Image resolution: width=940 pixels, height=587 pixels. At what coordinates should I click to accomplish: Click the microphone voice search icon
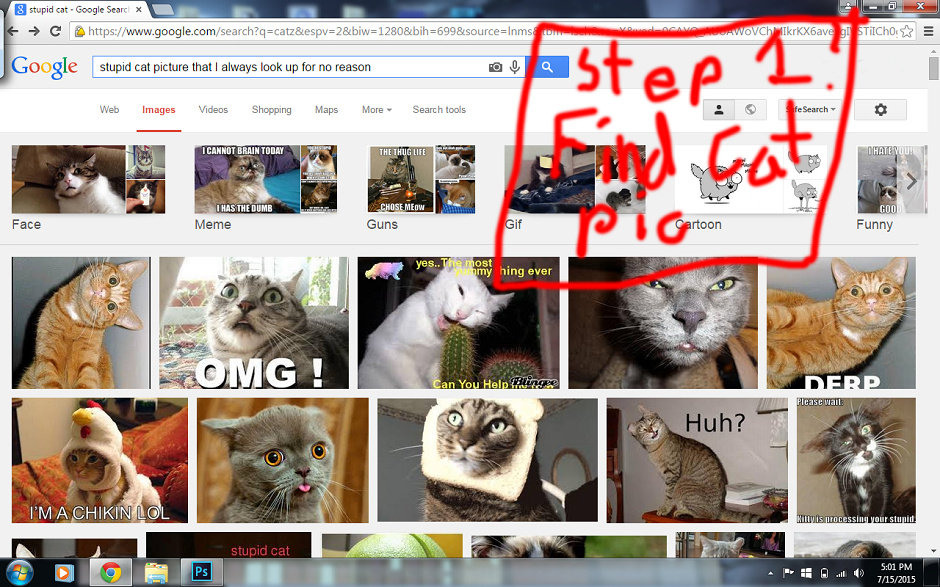tap(515, 67)
